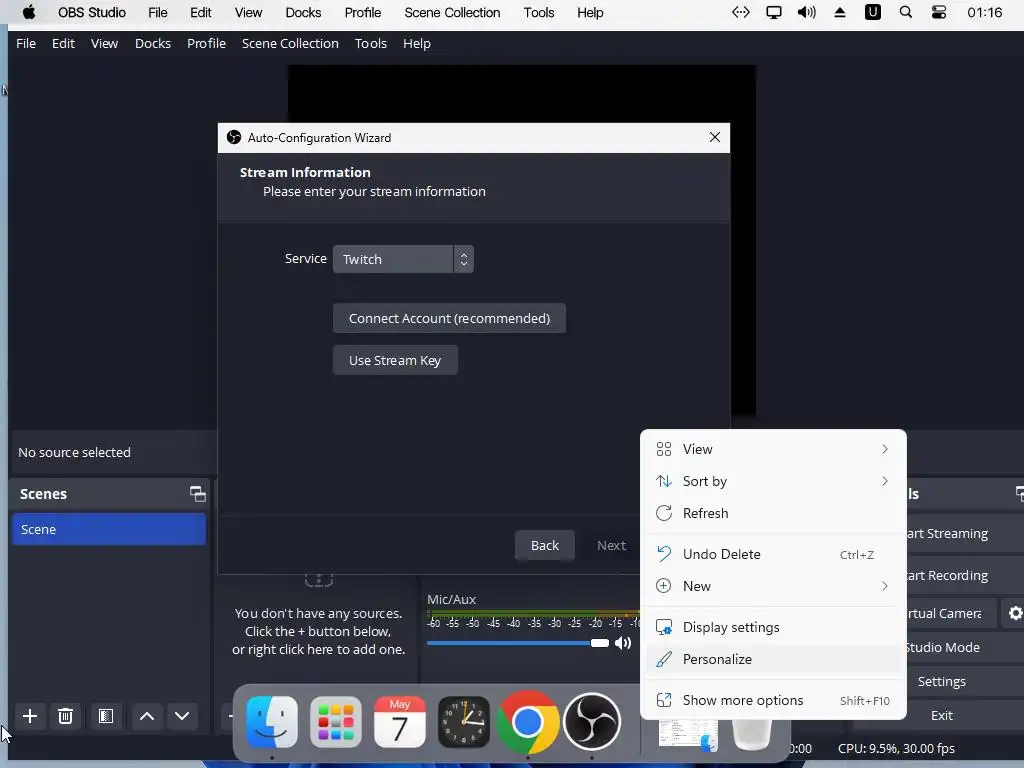Image resolution: width=1024 pixels, height=768 pixels.
Task: Open the OBS window View menu
Action: coord(104,43)
